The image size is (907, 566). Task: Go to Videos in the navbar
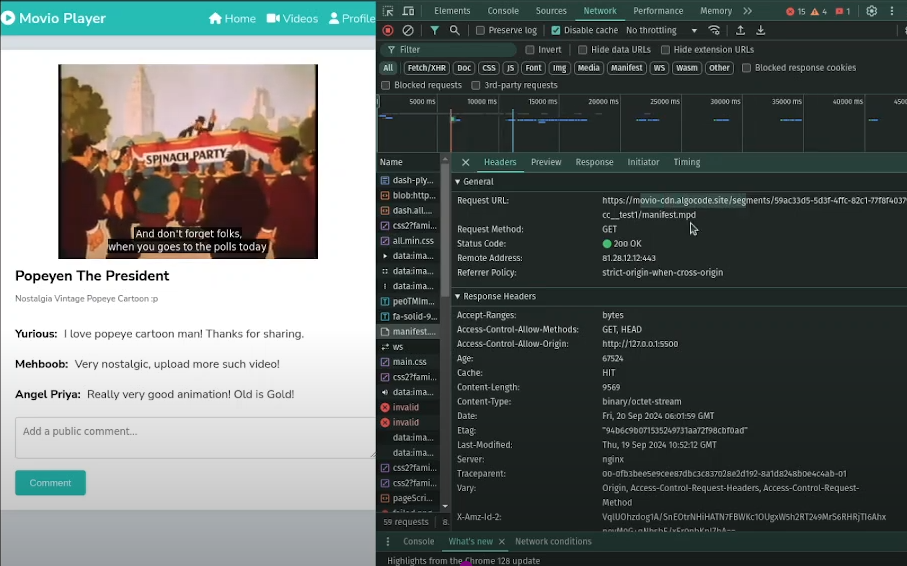coord(292,18)
